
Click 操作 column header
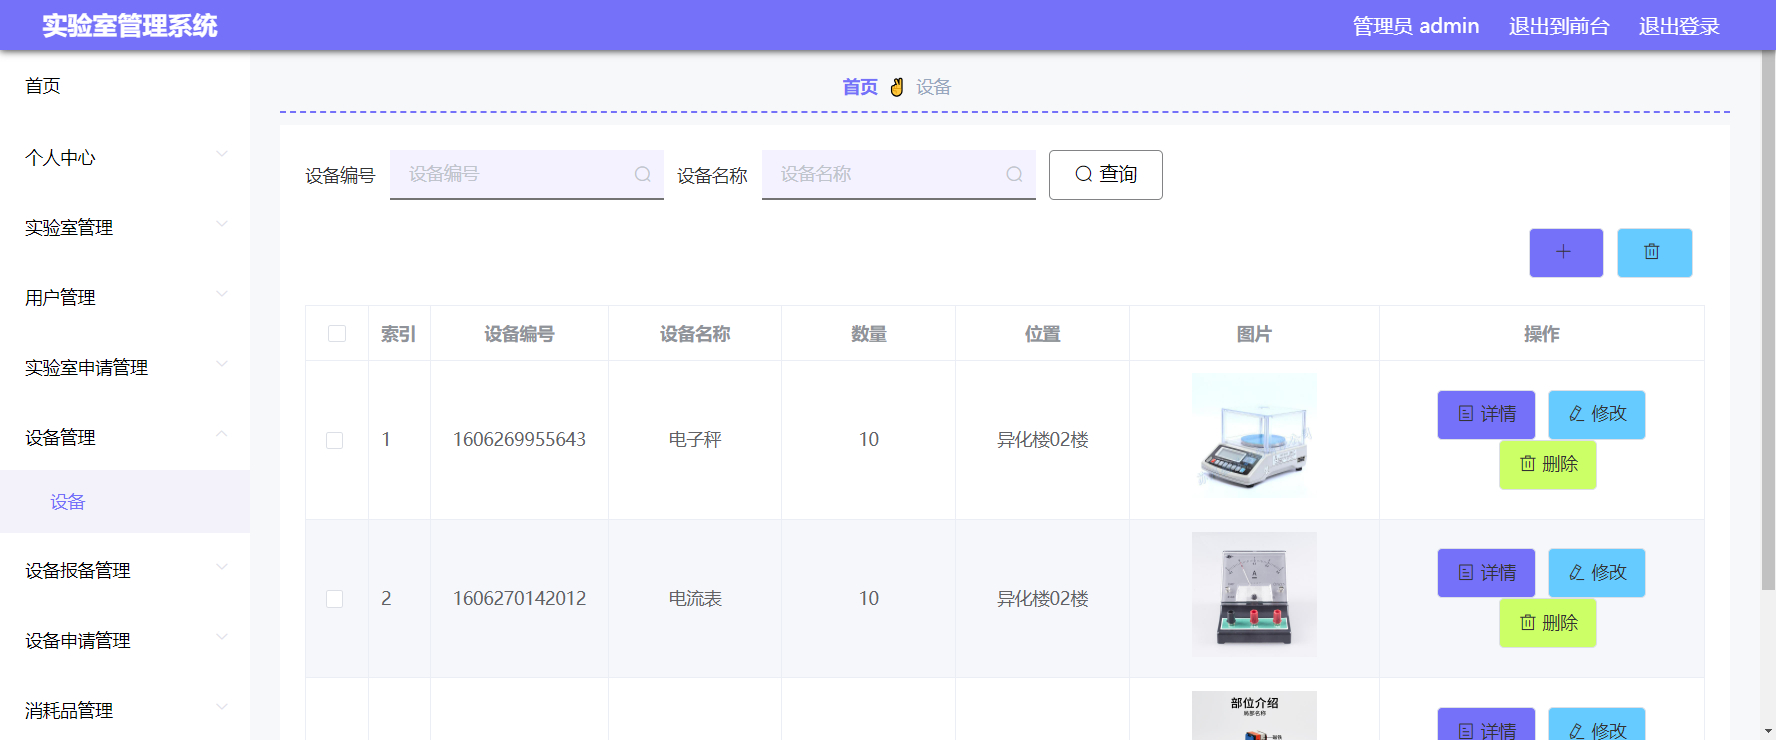click(x=1542, y=334)
